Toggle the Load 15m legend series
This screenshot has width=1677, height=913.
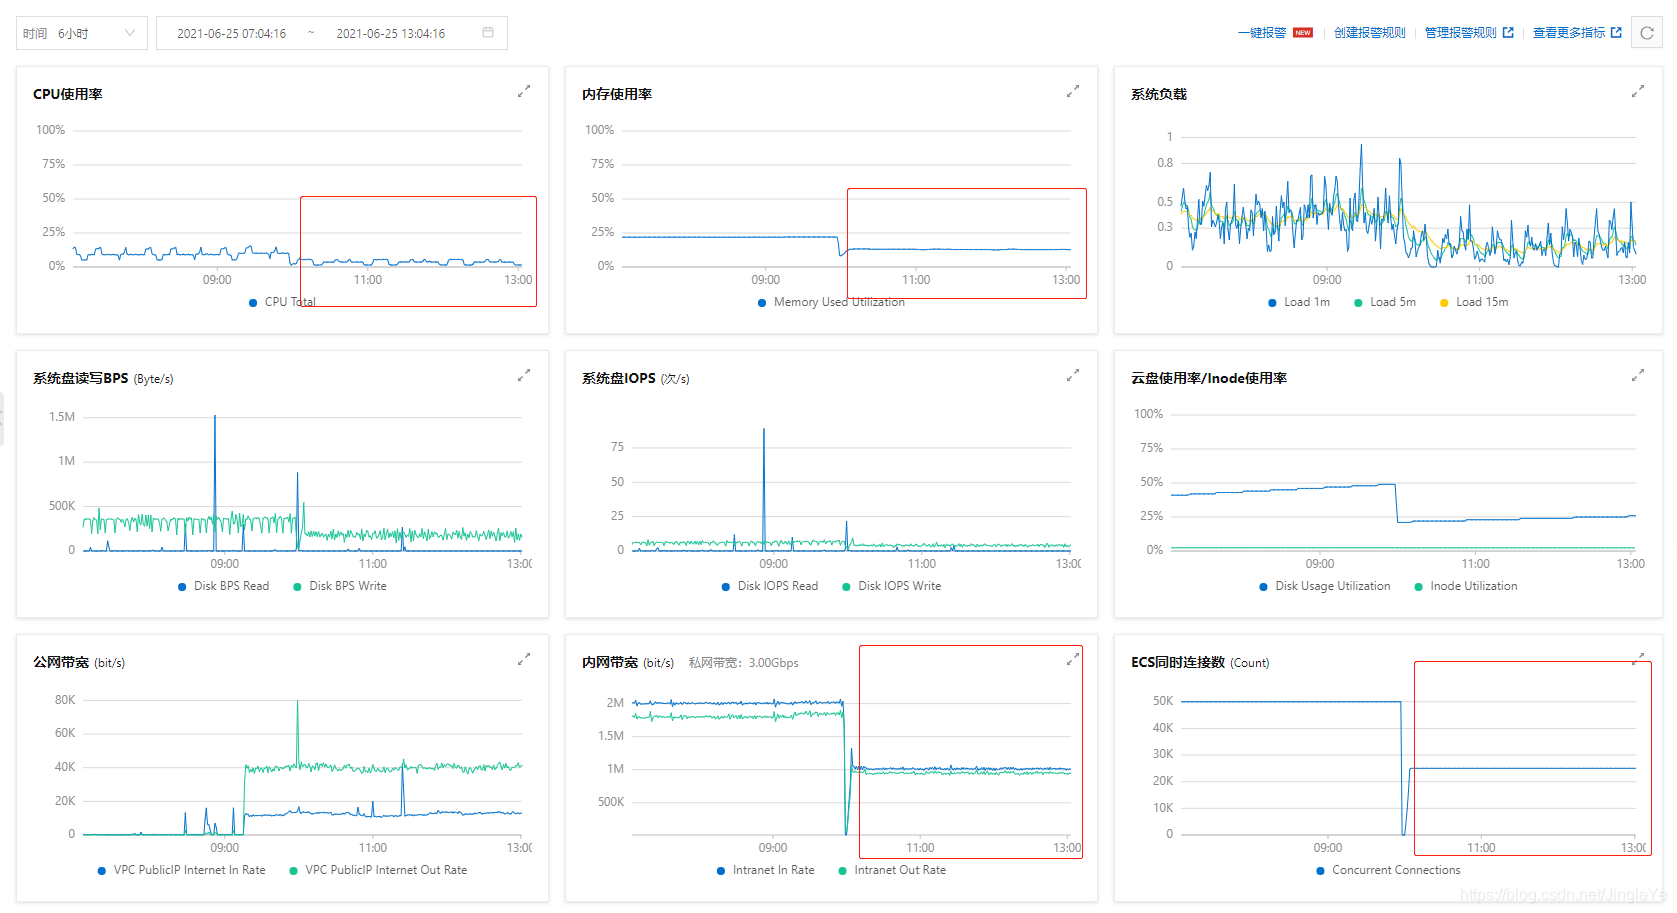pos(1474,302)
